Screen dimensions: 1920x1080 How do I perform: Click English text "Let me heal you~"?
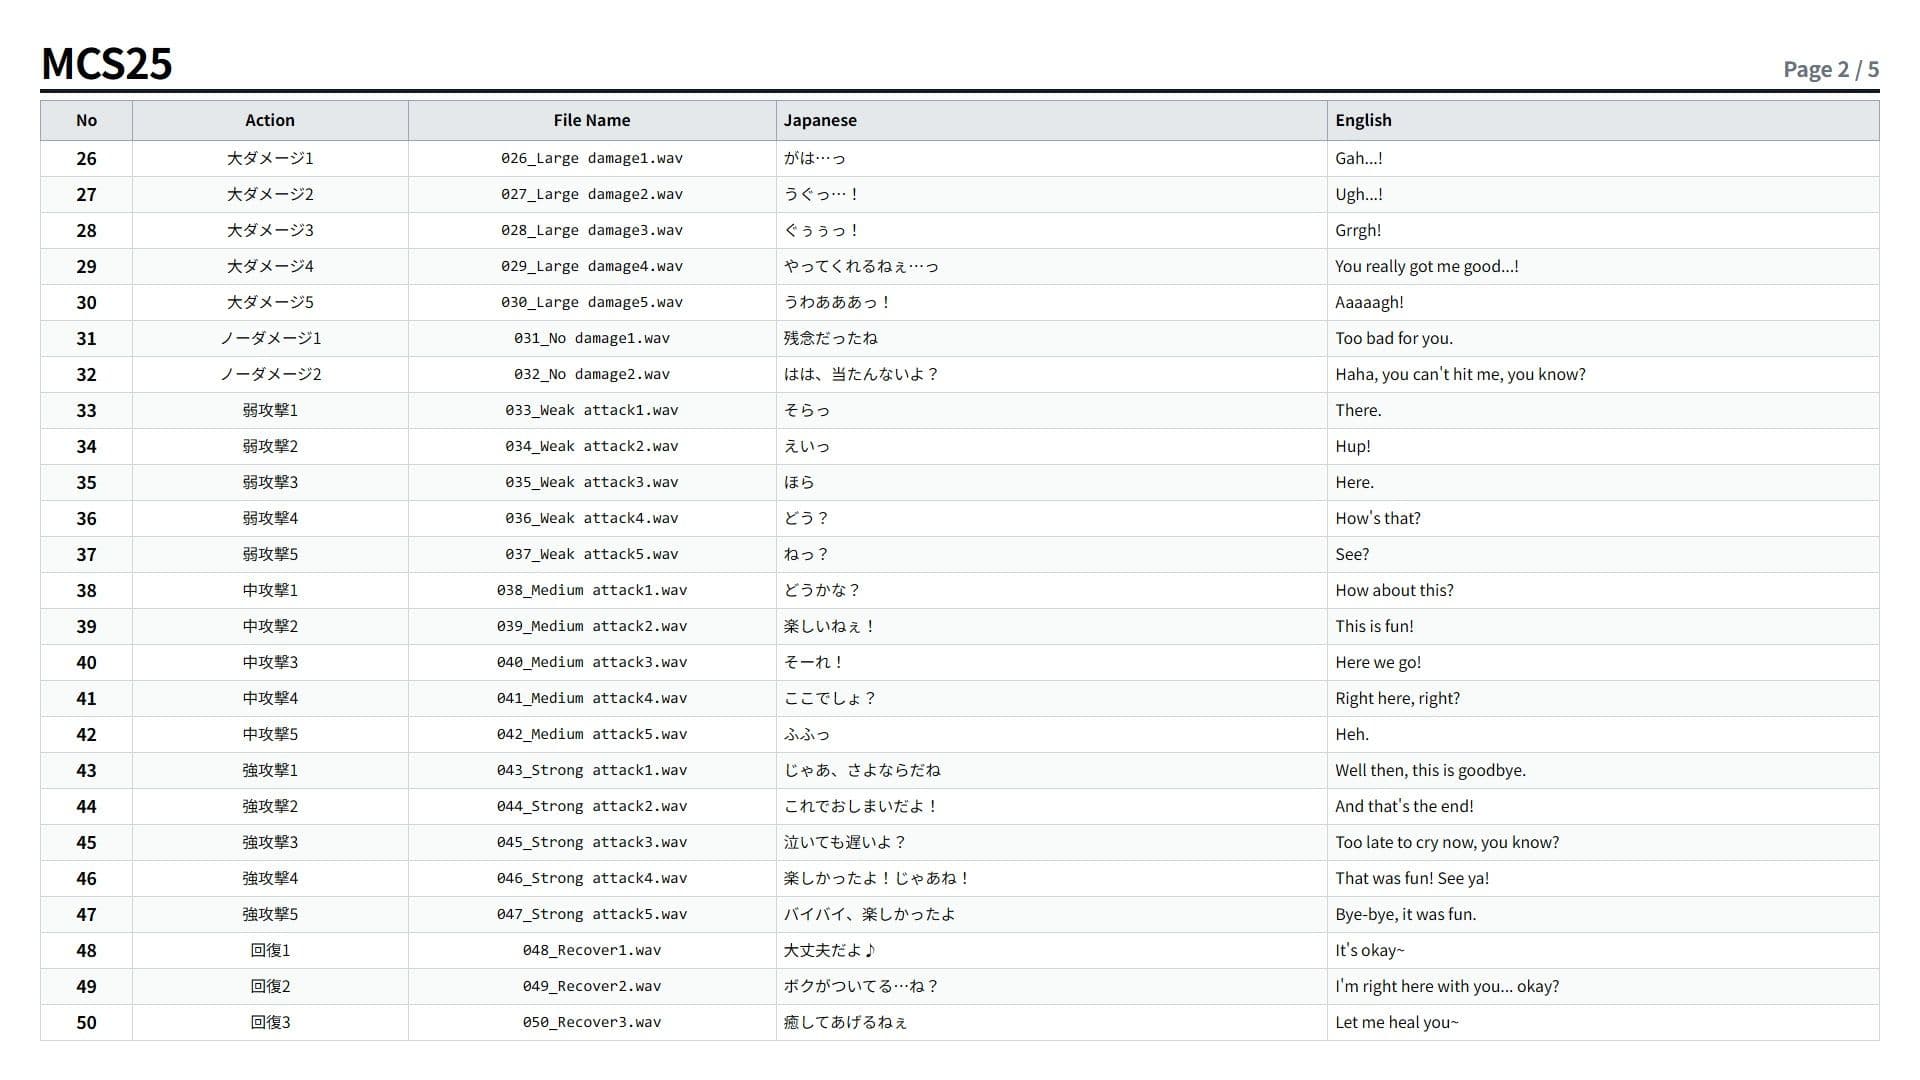pos(1397,1022)
